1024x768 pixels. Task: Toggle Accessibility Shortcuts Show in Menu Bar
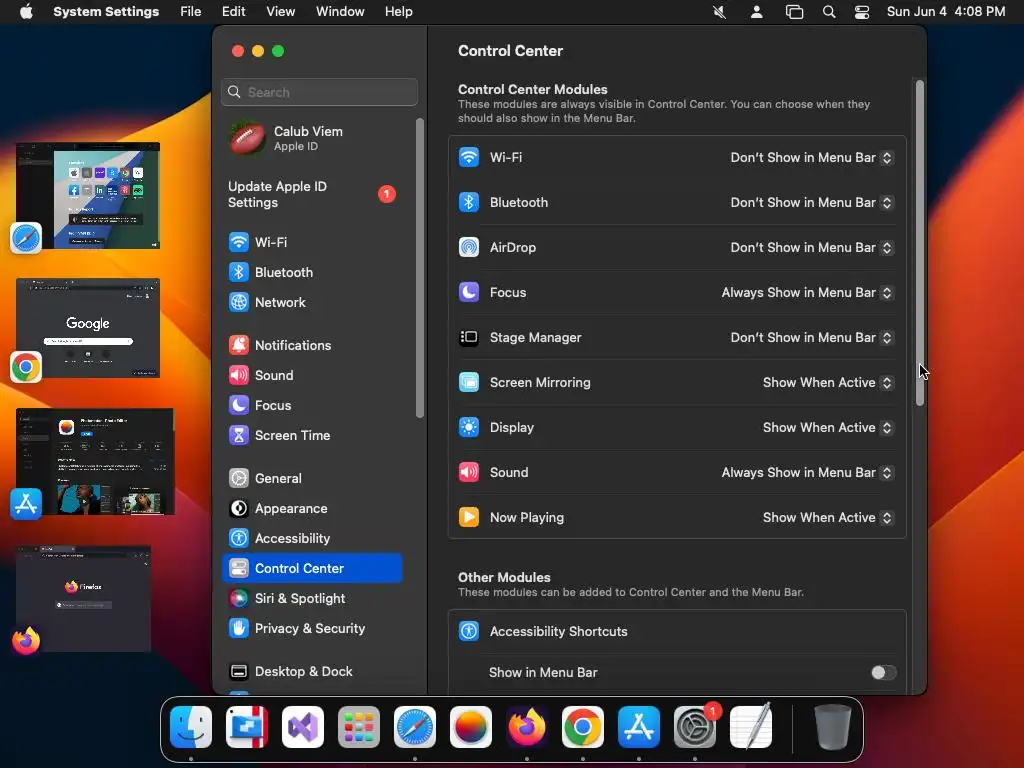click(x=883, y=673)
